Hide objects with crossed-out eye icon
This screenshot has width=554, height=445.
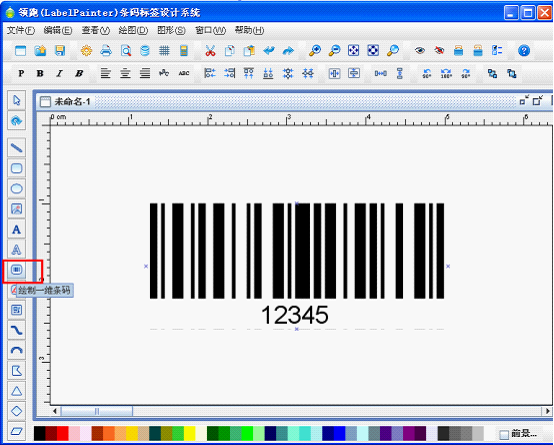point(439,51)
